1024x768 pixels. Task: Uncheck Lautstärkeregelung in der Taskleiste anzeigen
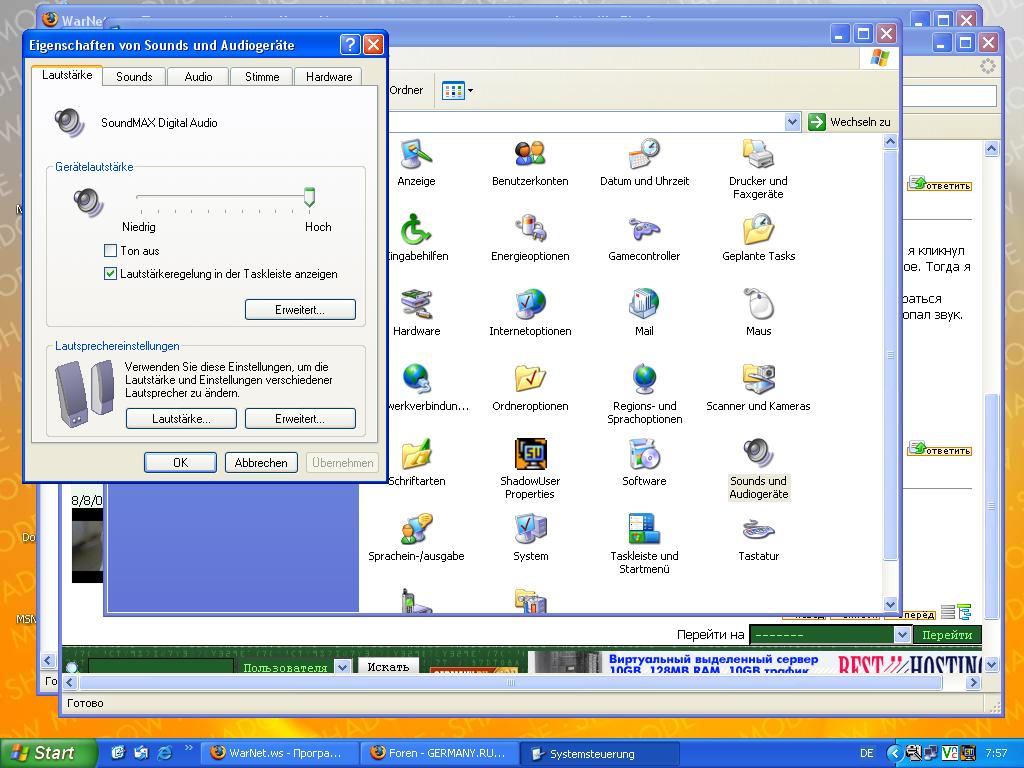point(111,274)
